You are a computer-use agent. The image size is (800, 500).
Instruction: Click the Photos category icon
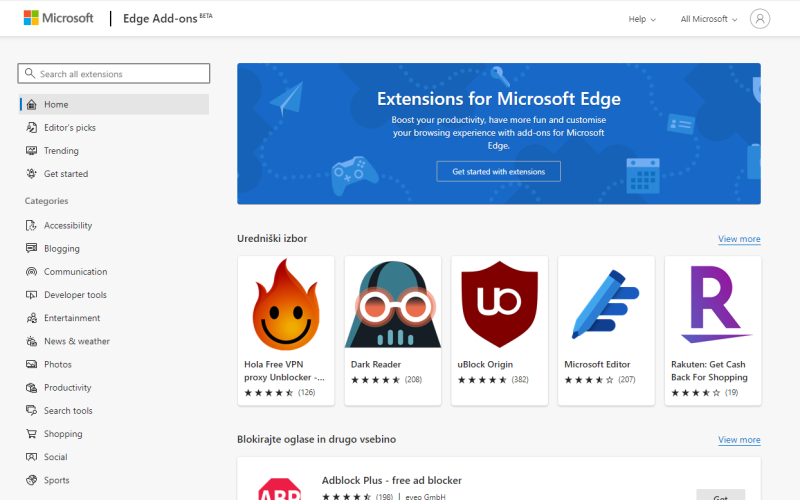[32, 364]
